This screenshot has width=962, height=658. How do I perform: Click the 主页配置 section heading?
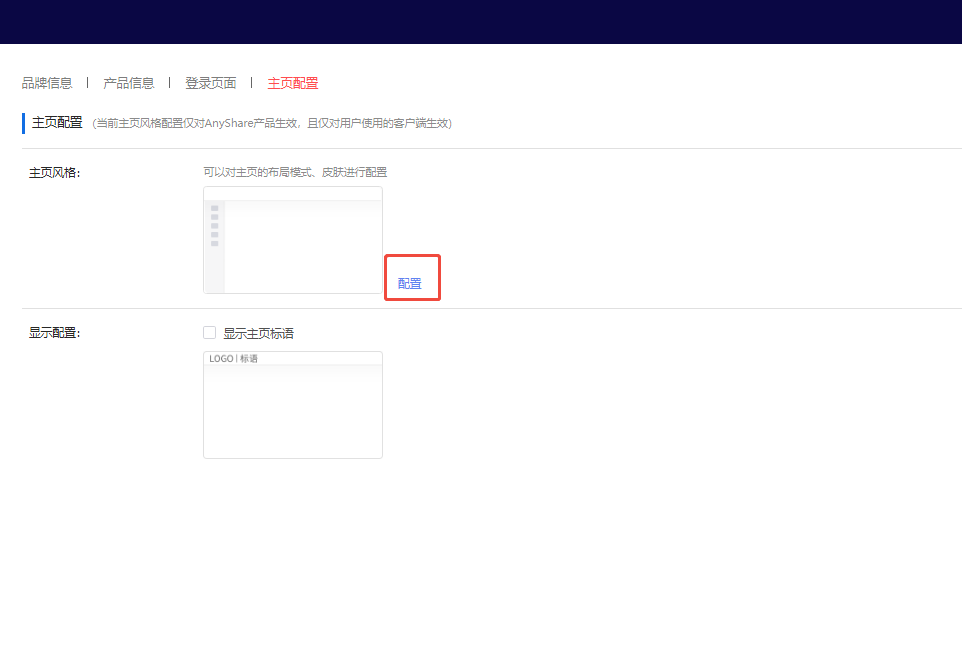58,121
